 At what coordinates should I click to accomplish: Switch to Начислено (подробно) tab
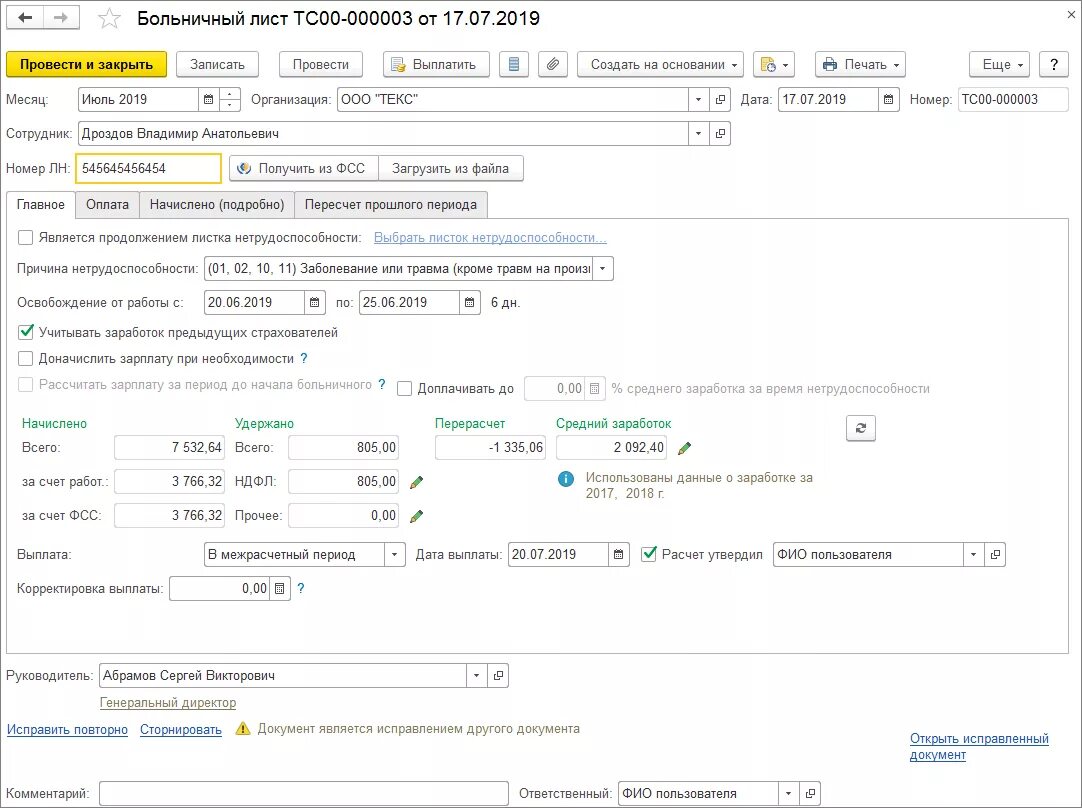click(217, 204)
